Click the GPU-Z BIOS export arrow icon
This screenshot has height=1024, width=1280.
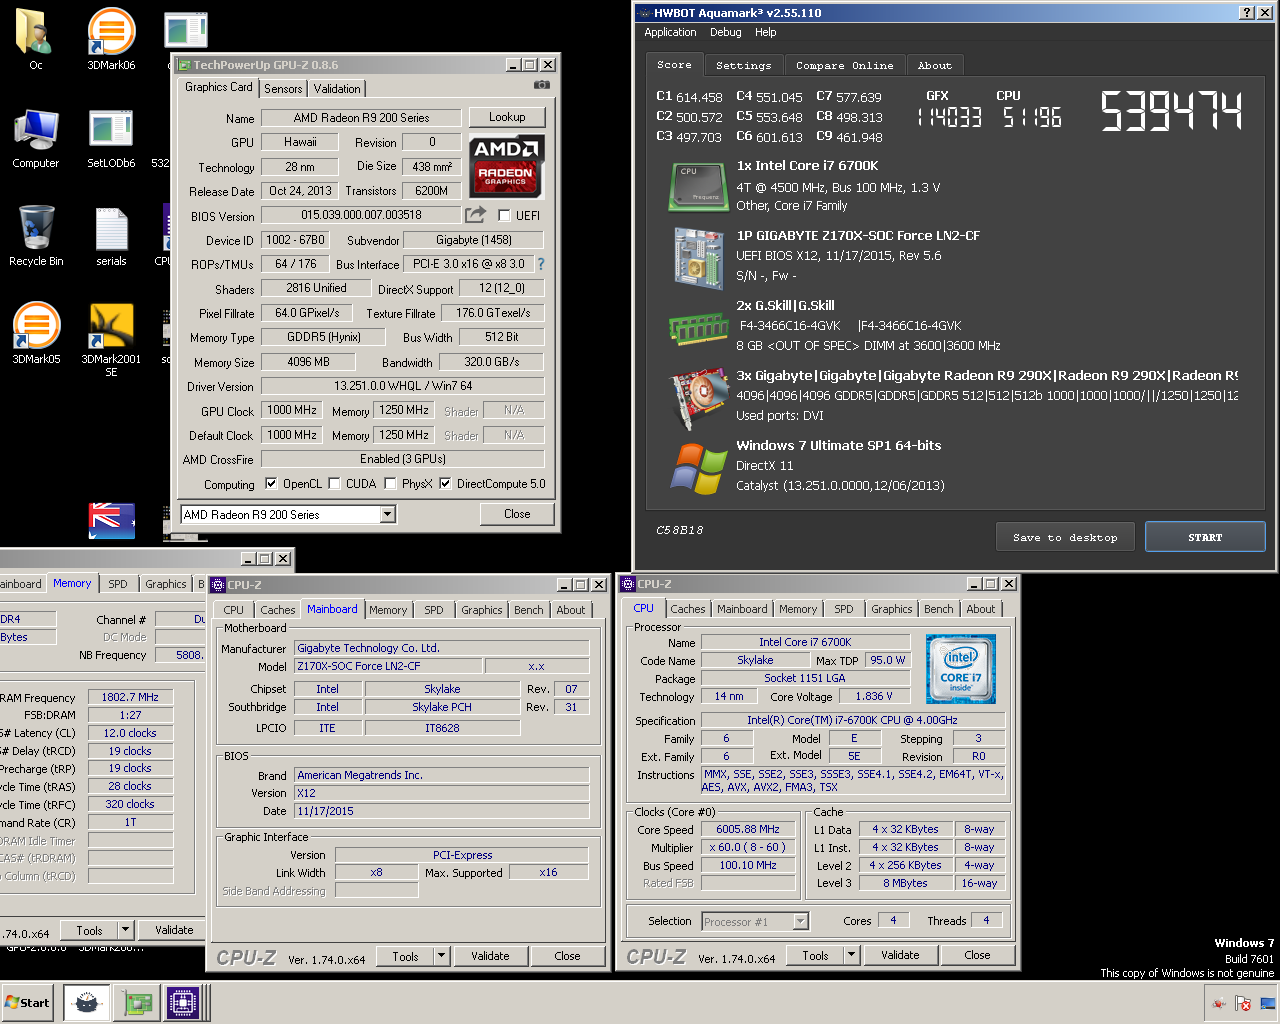tap(476, 214)
